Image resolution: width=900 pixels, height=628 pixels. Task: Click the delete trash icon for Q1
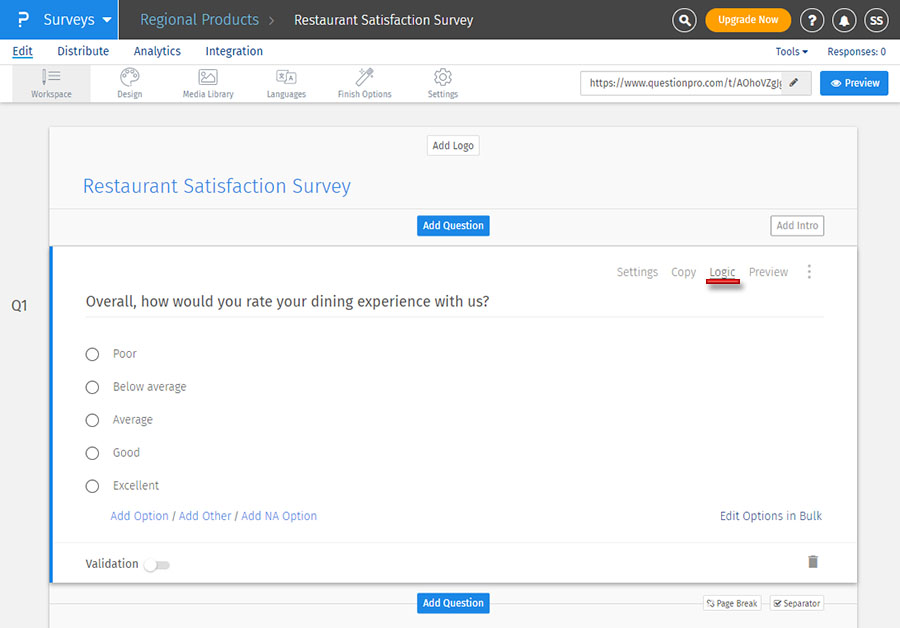pyautogui.click(x=813, y=561)
